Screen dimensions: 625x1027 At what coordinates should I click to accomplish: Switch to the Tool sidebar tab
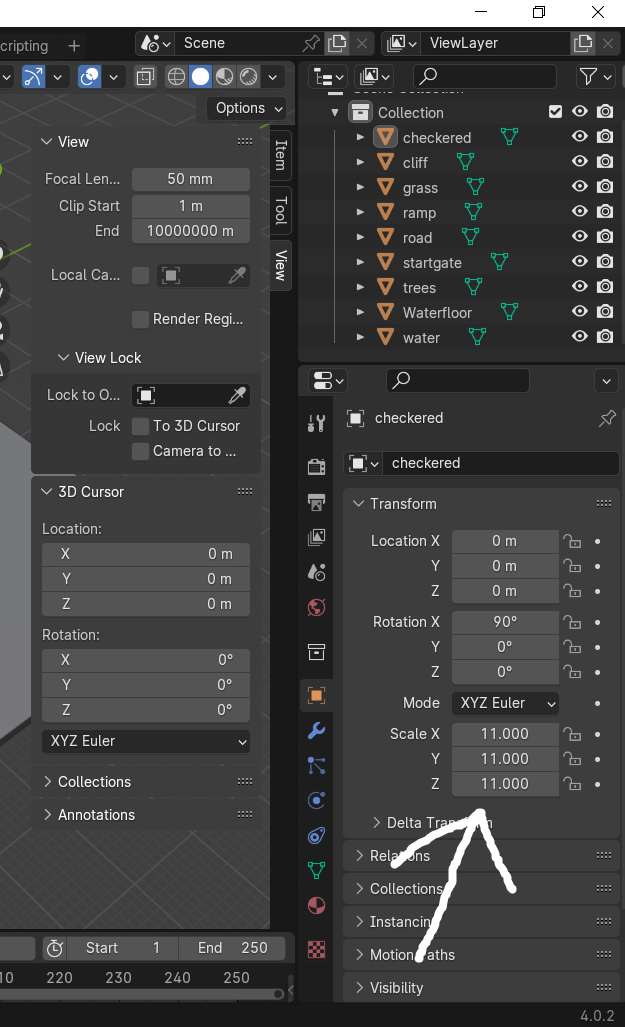[281, 210]
